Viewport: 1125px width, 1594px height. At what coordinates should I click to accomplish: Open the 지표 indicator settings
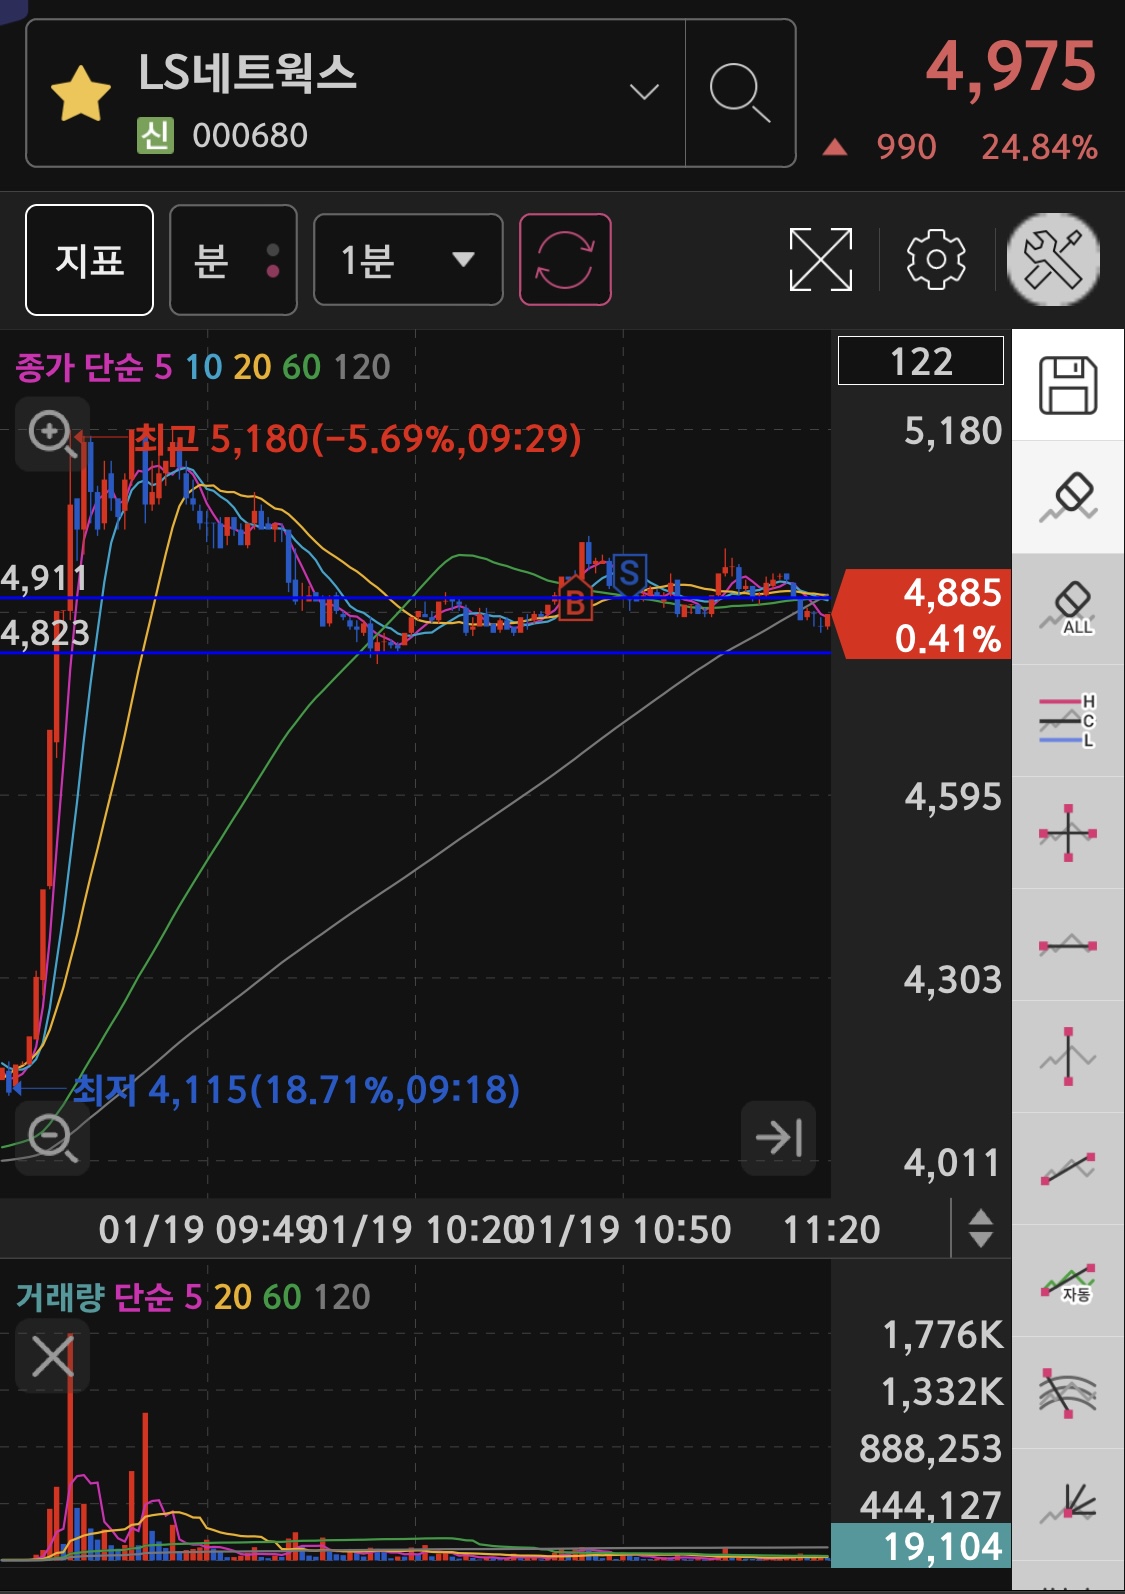pos(89,260)
